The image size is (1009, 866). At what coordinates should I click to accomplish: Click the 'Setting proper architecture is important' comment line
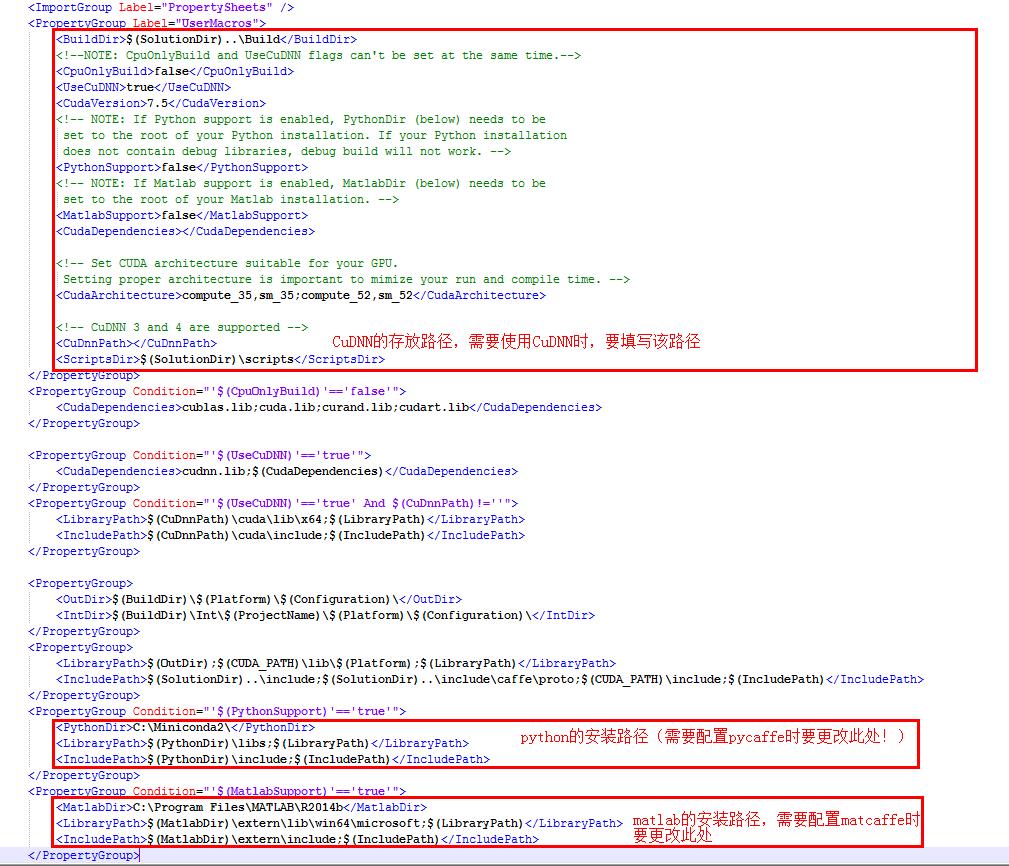click(x=346, y=279)
